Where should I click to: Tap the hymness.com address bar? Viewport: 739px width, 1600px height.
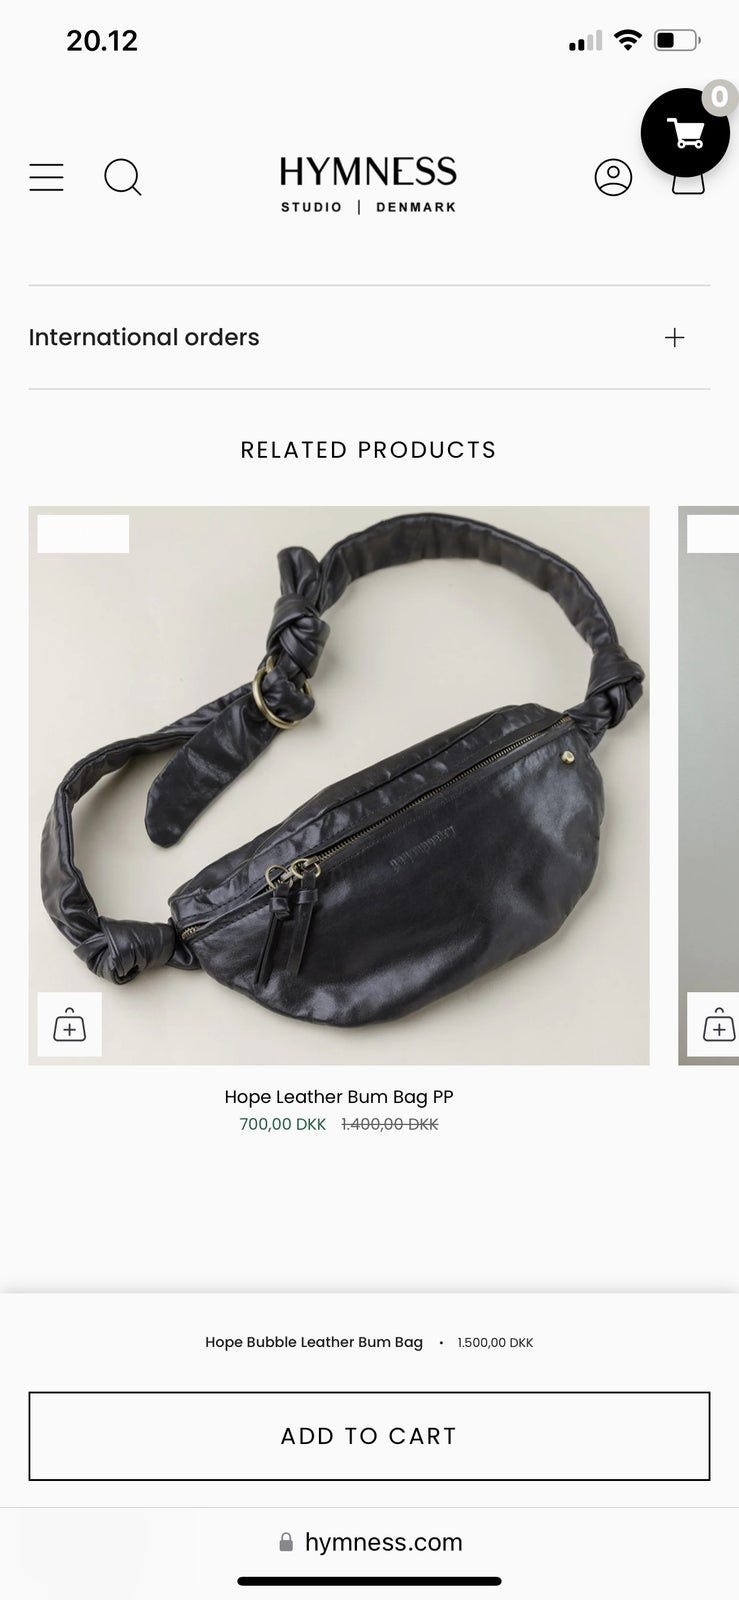[370, 1542]
